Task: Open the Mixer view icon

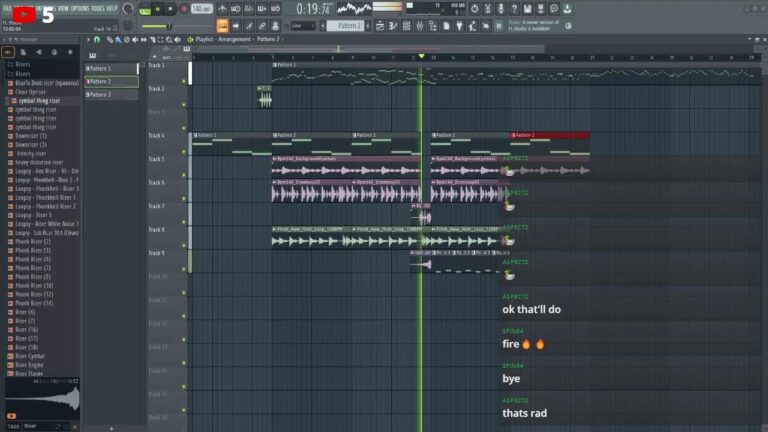Action: point(419,26)
